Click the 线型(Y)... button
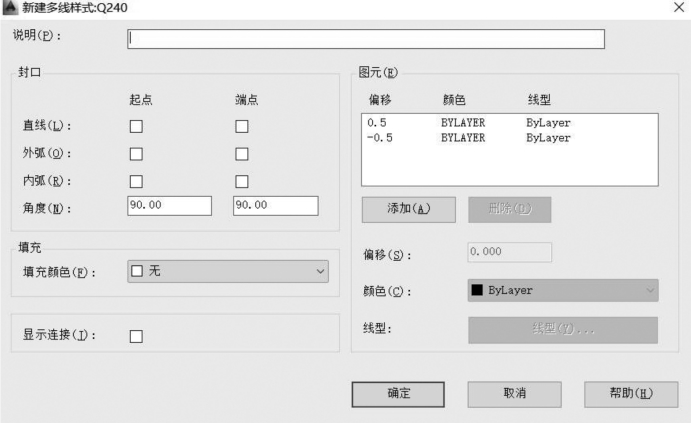691x423 pixels. coord(563,330)
